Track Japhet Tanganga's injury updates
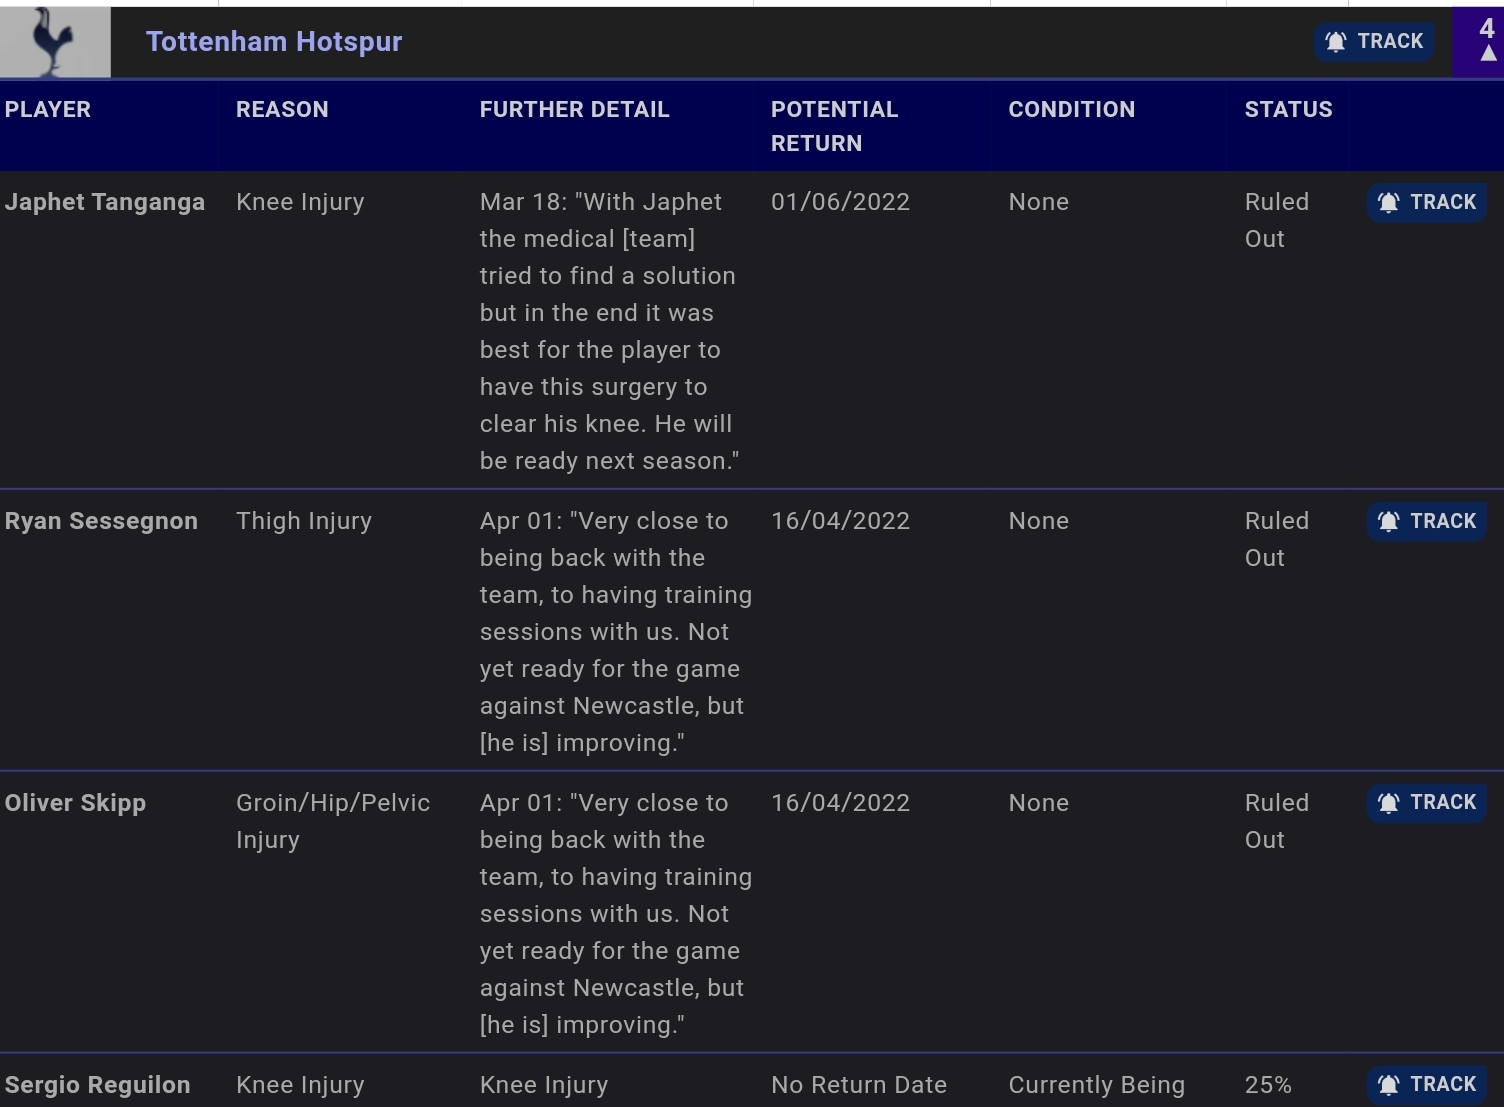The width and height of the screenshot is (1504, 1107). pos(1427,202)
